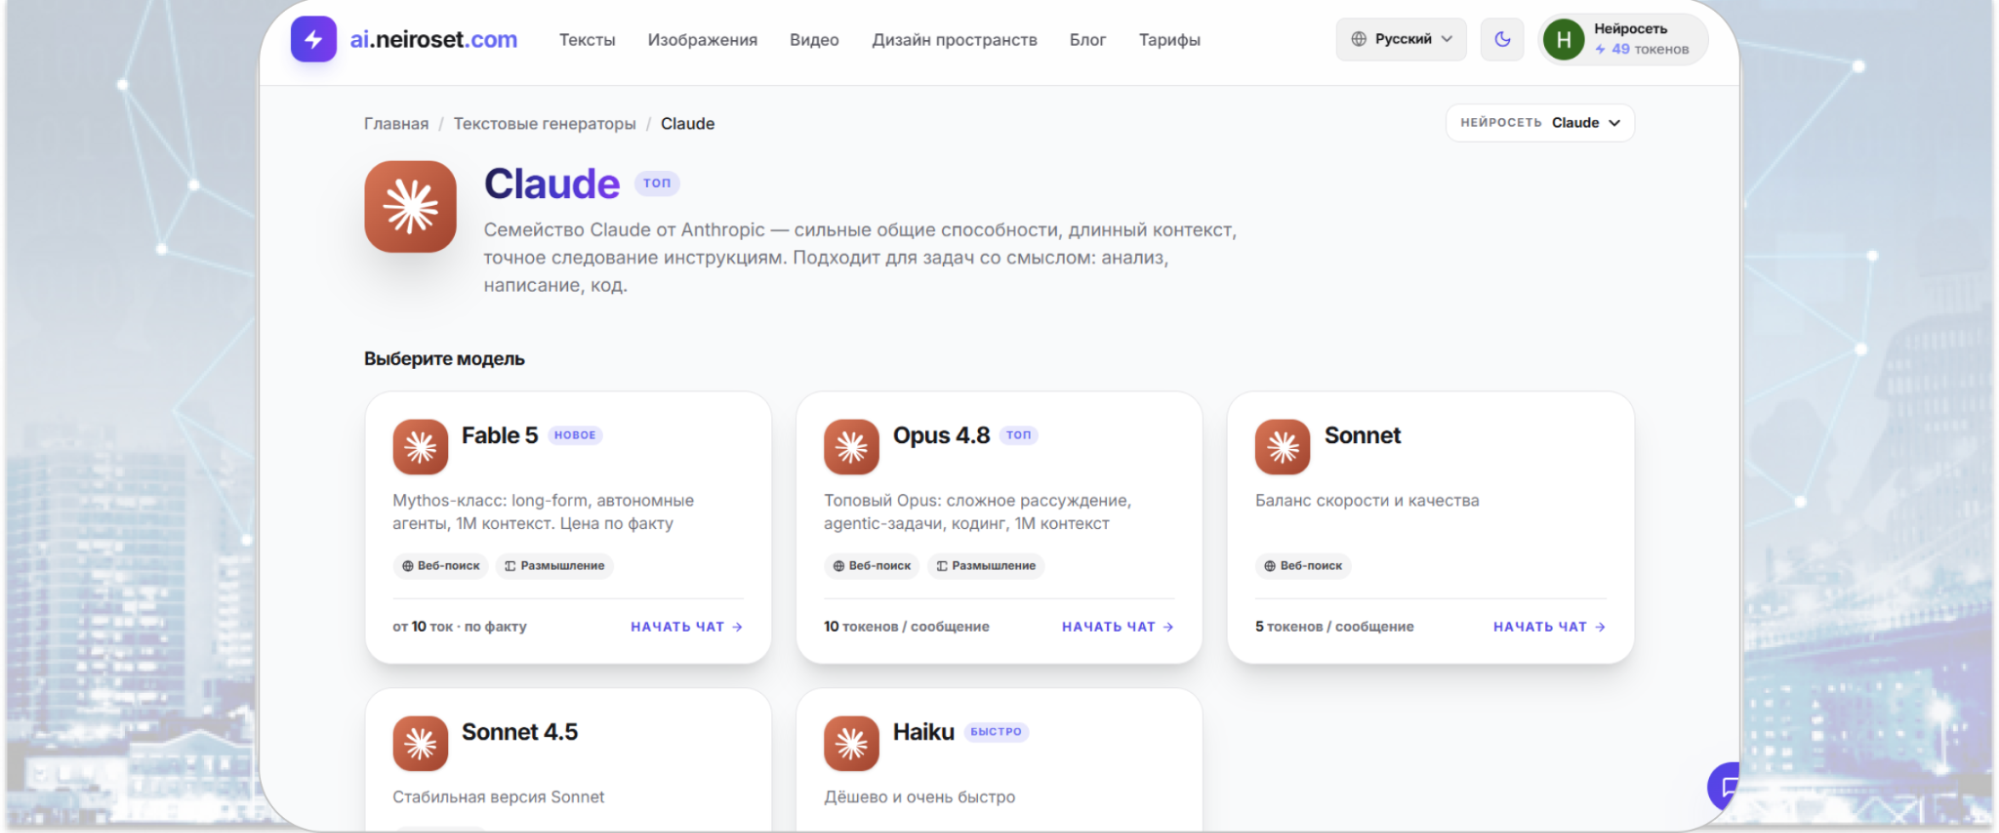1999x833 pixels.
Task: Click the Sonnet card icon
Action: coord(1282,446)
